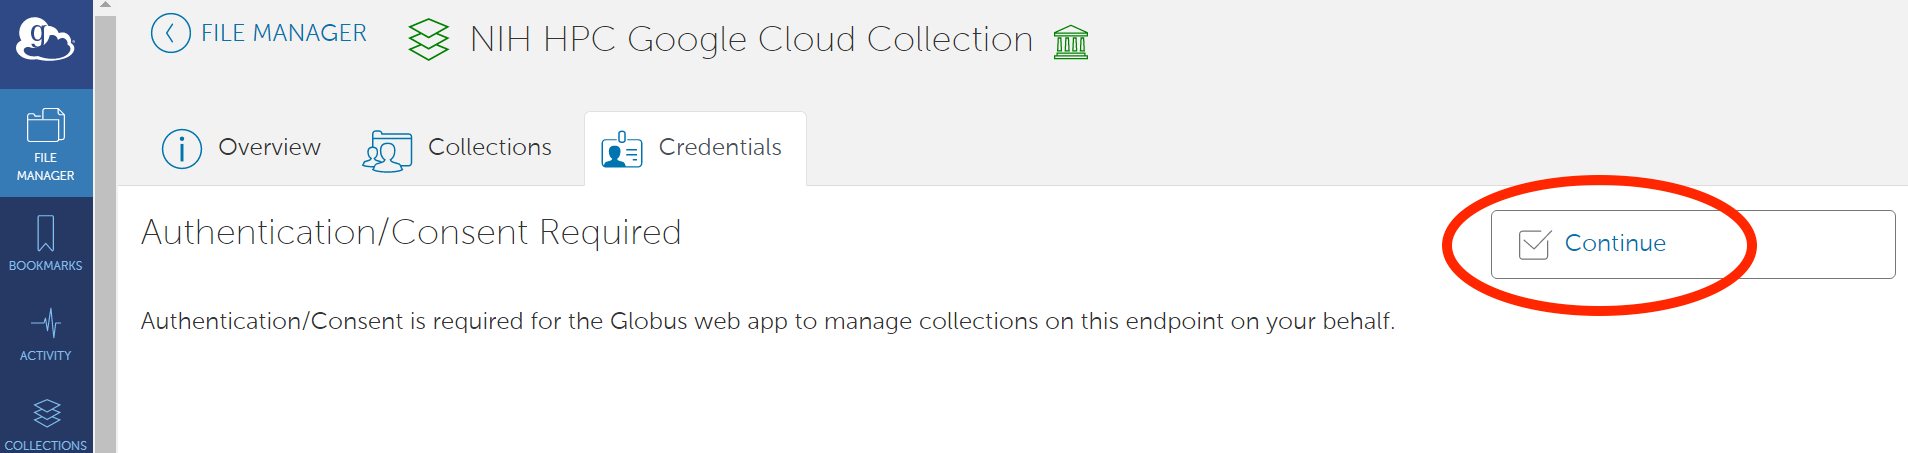
Task: Open Bookmarks in the left sidebar
Action: 46,243
